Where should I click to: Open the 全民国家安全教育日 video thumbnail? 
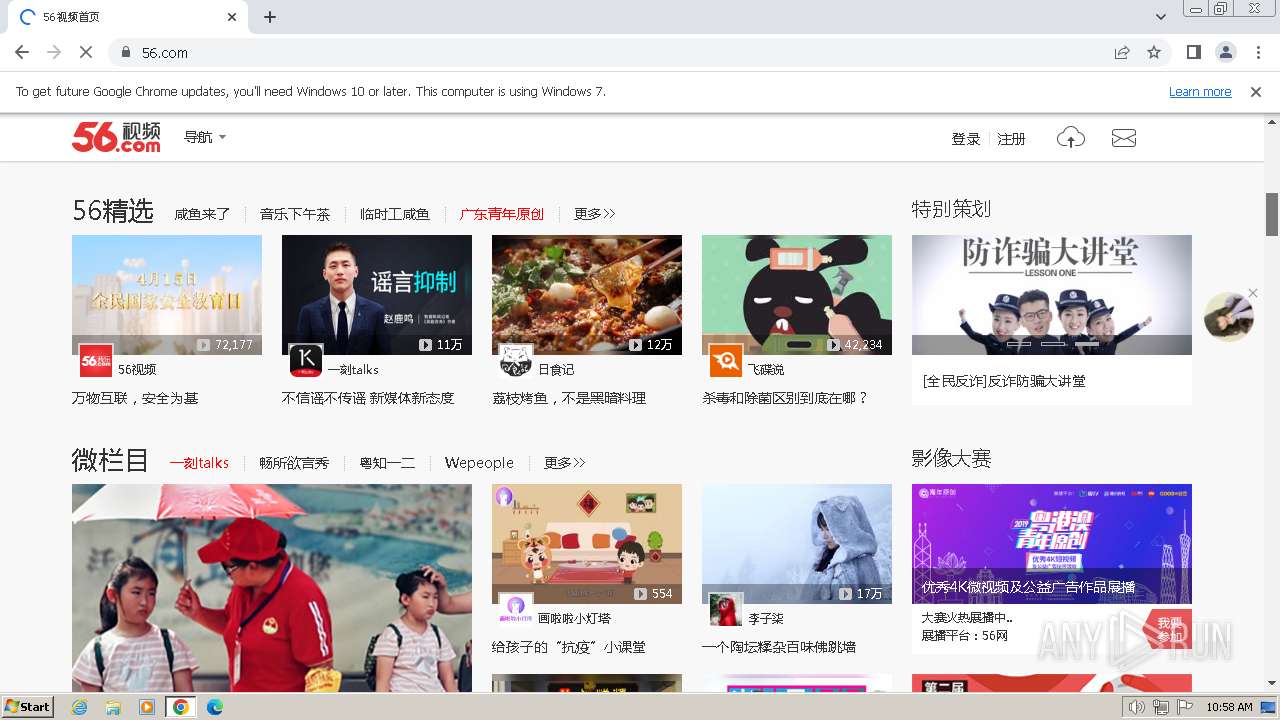[167, 295]
